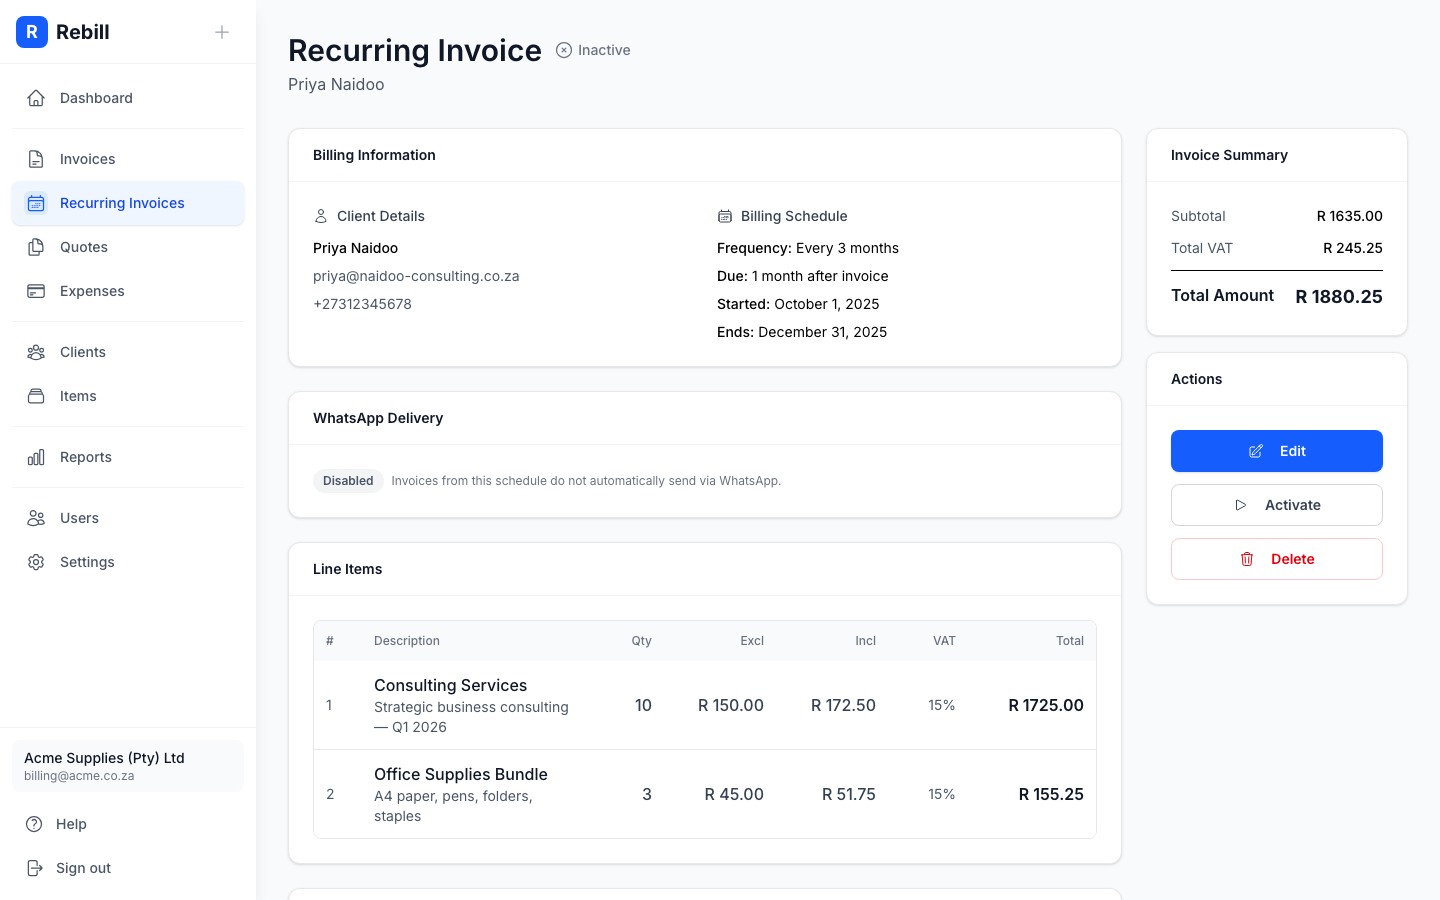Click the Acme Supplies company card

click(x=128, y=766)
